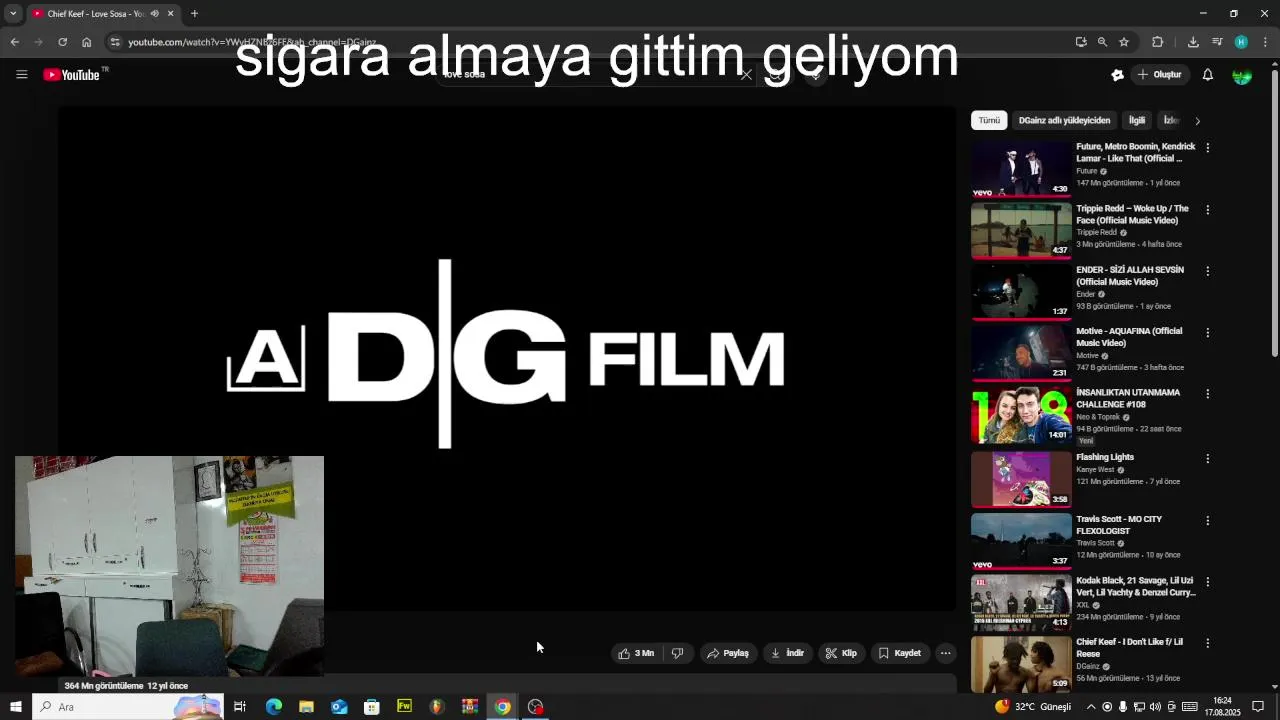Open options menu for Motive AQUAFINA
1280x720 pixels.
click(1207, 332)
